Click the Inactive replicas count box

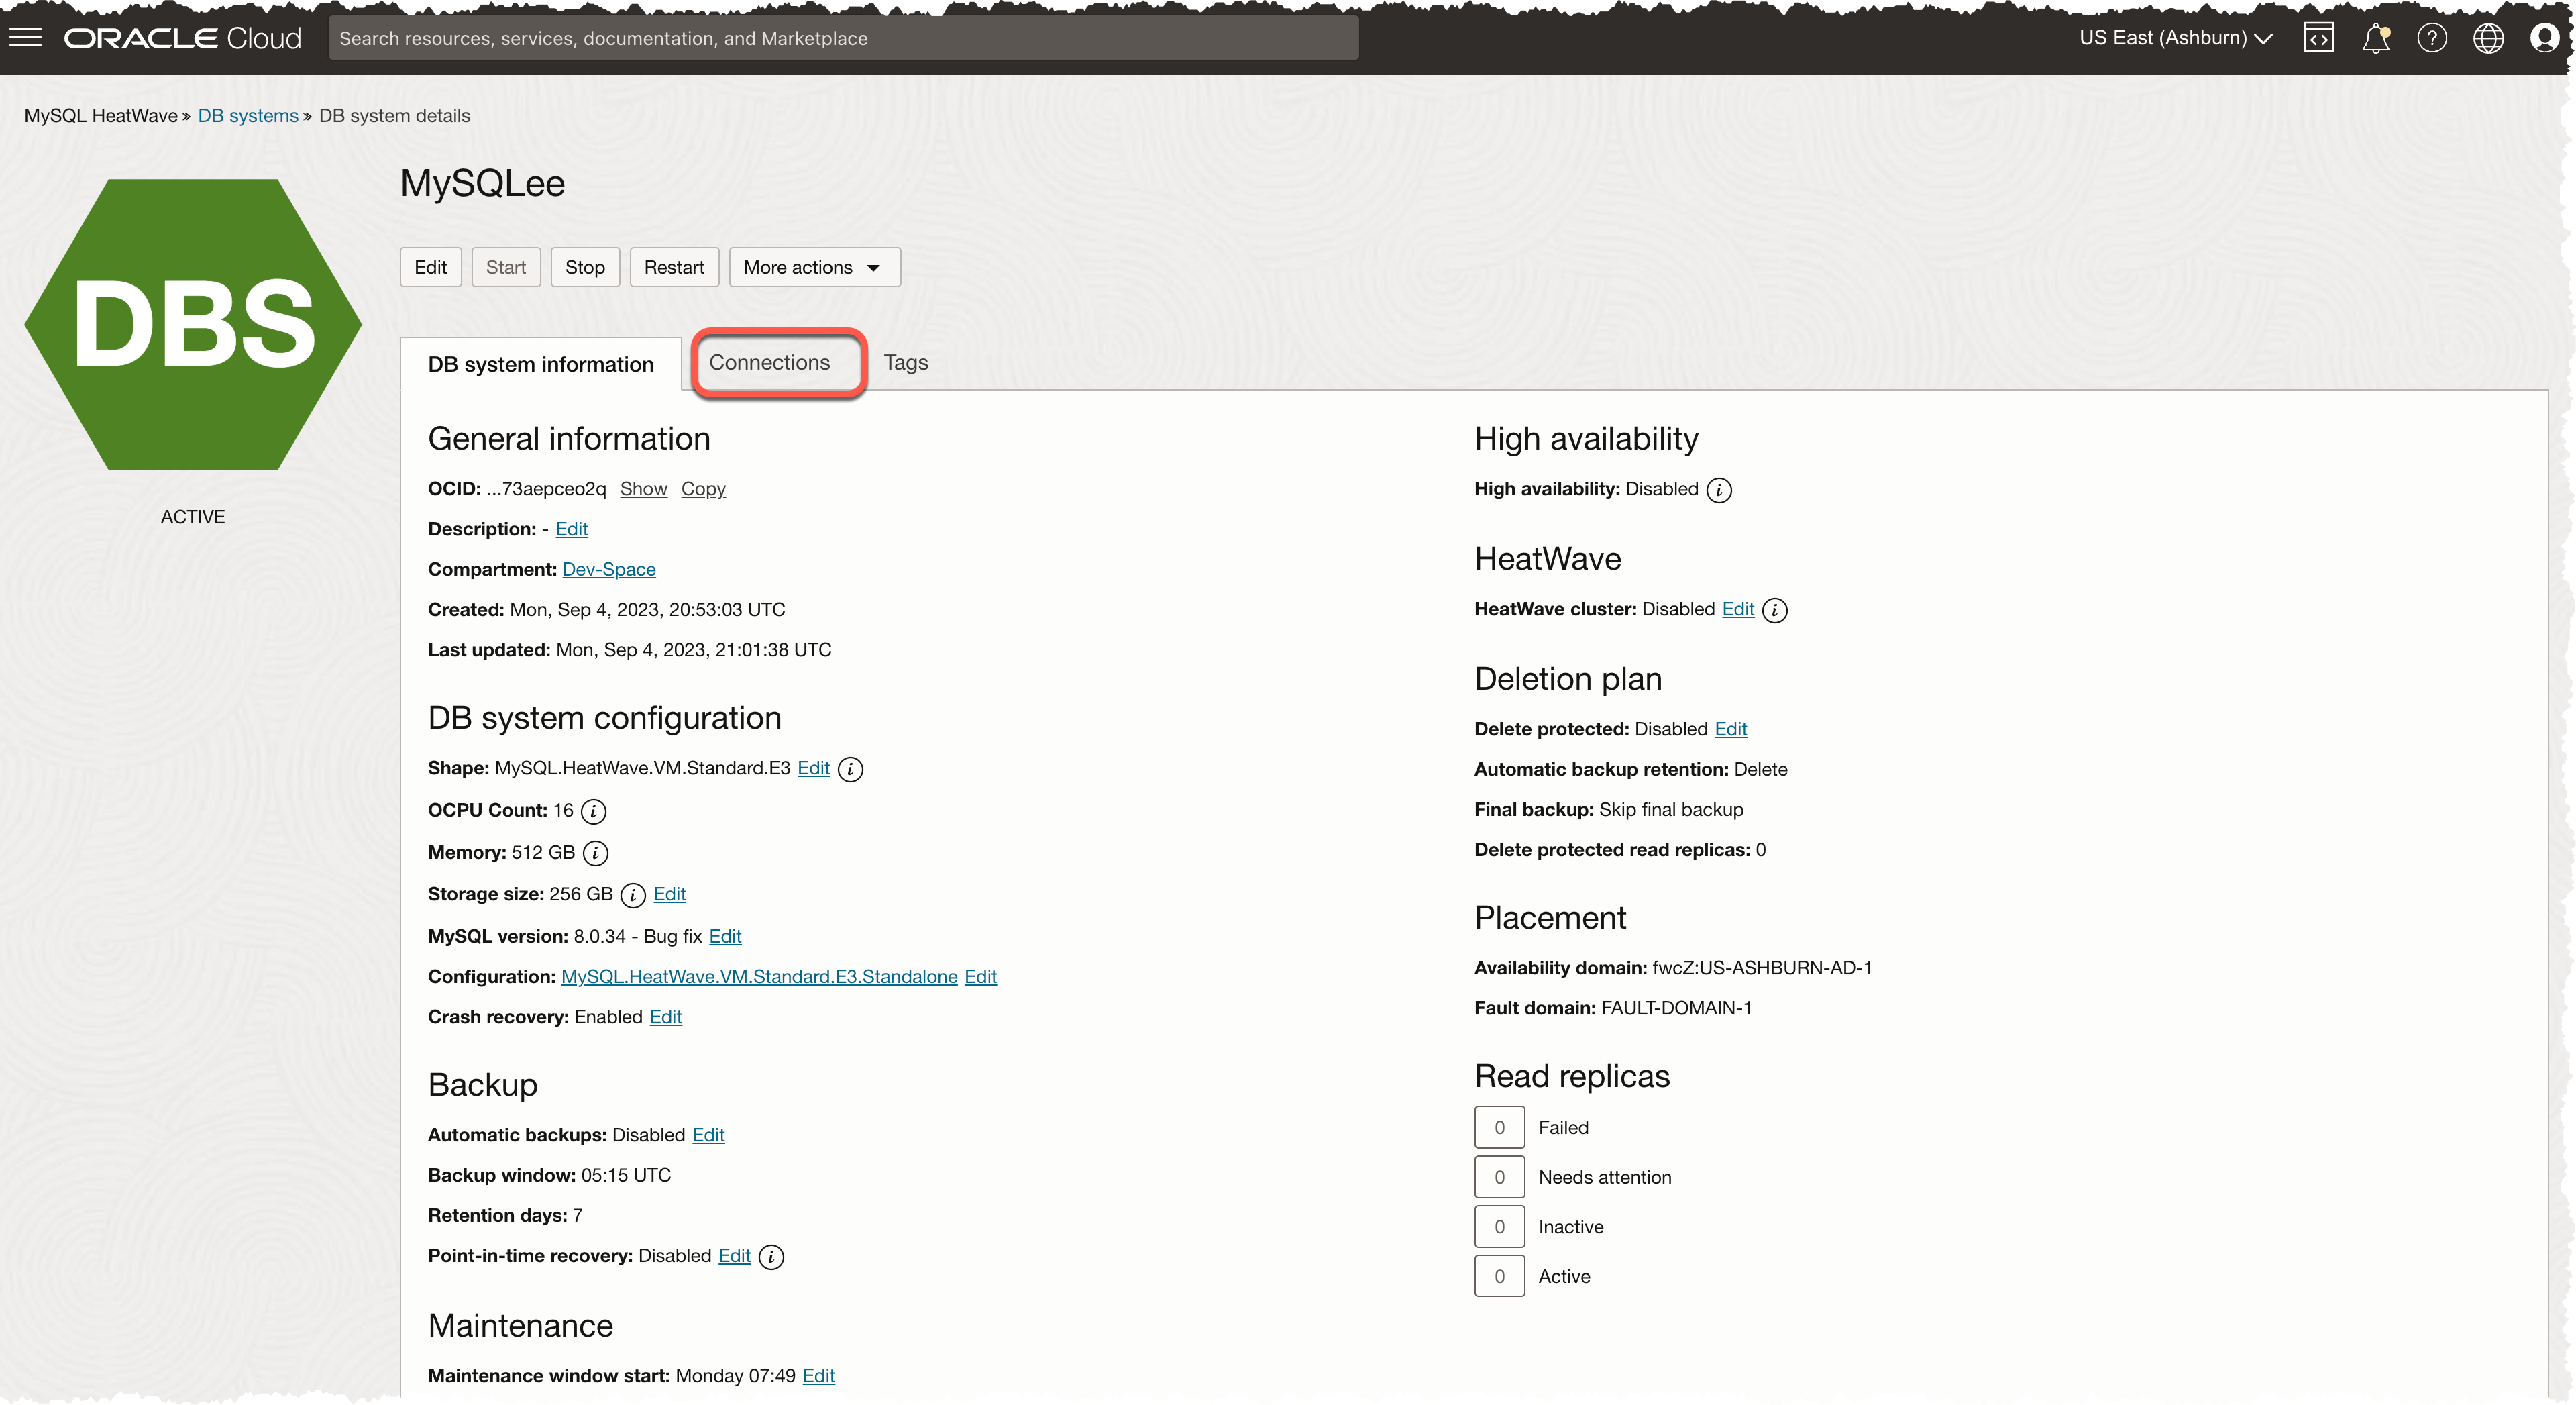tap(1499, 1227)
